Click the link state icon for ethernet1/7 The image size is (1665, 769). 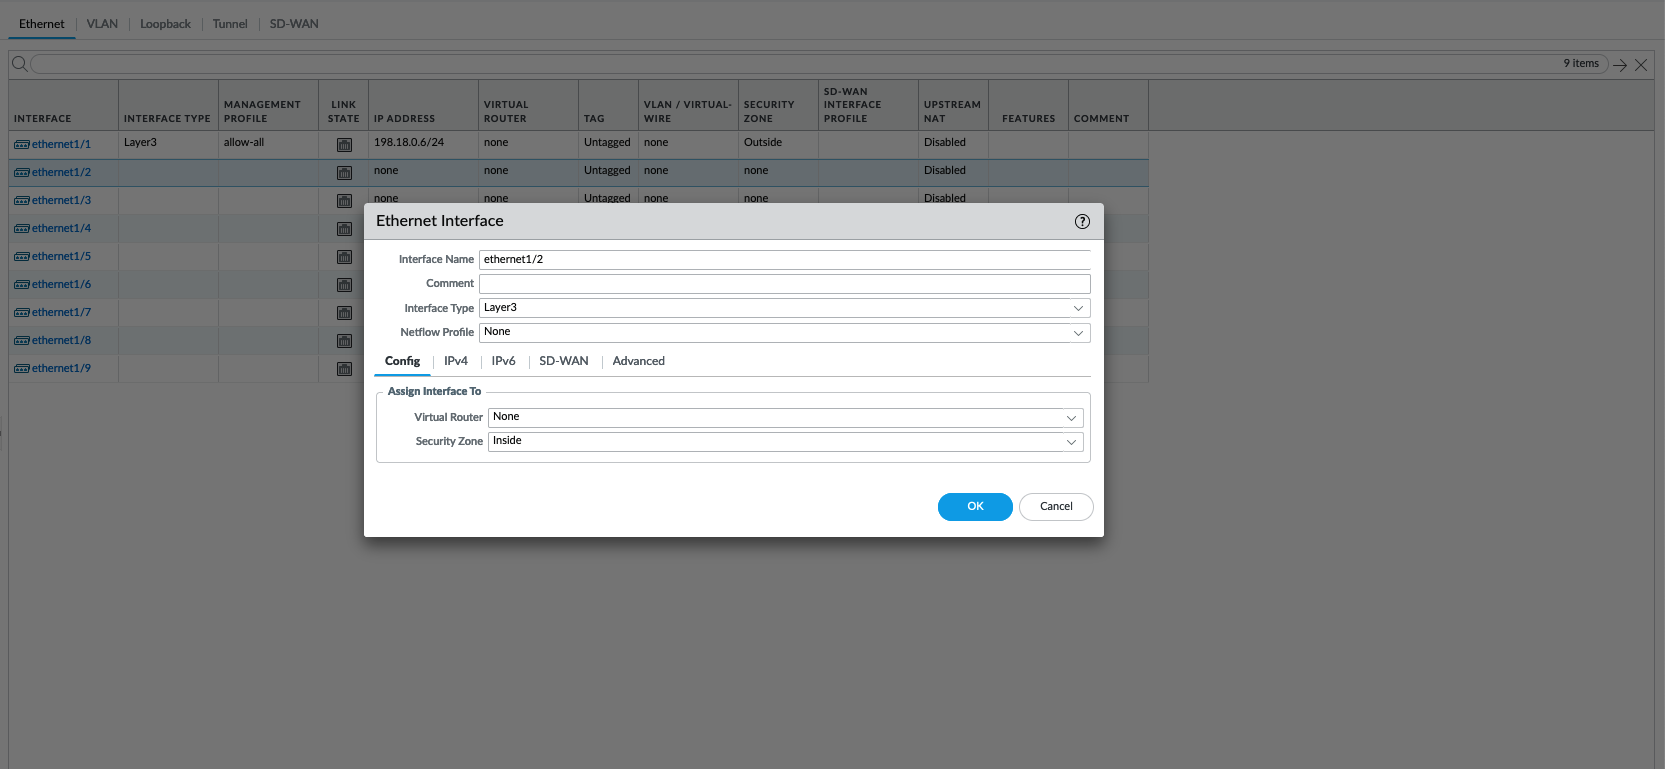(344, 313)
